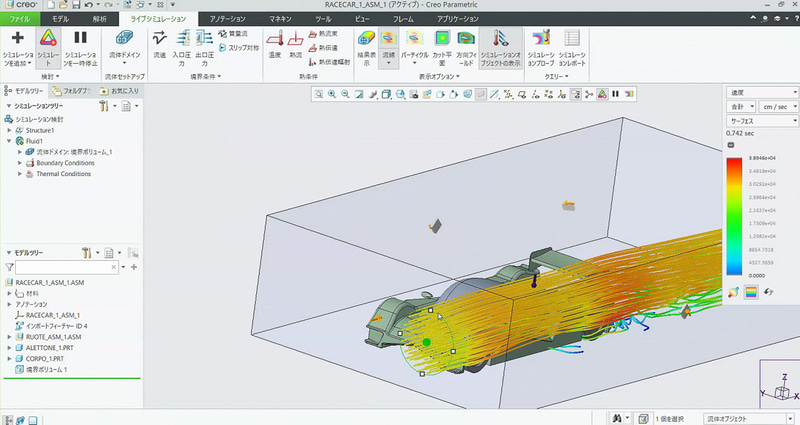Viewport: 800px width, 425px height.
Task: Click the Simulation Report (シミュレーションレポート) icon
Action: coord(574,39)
